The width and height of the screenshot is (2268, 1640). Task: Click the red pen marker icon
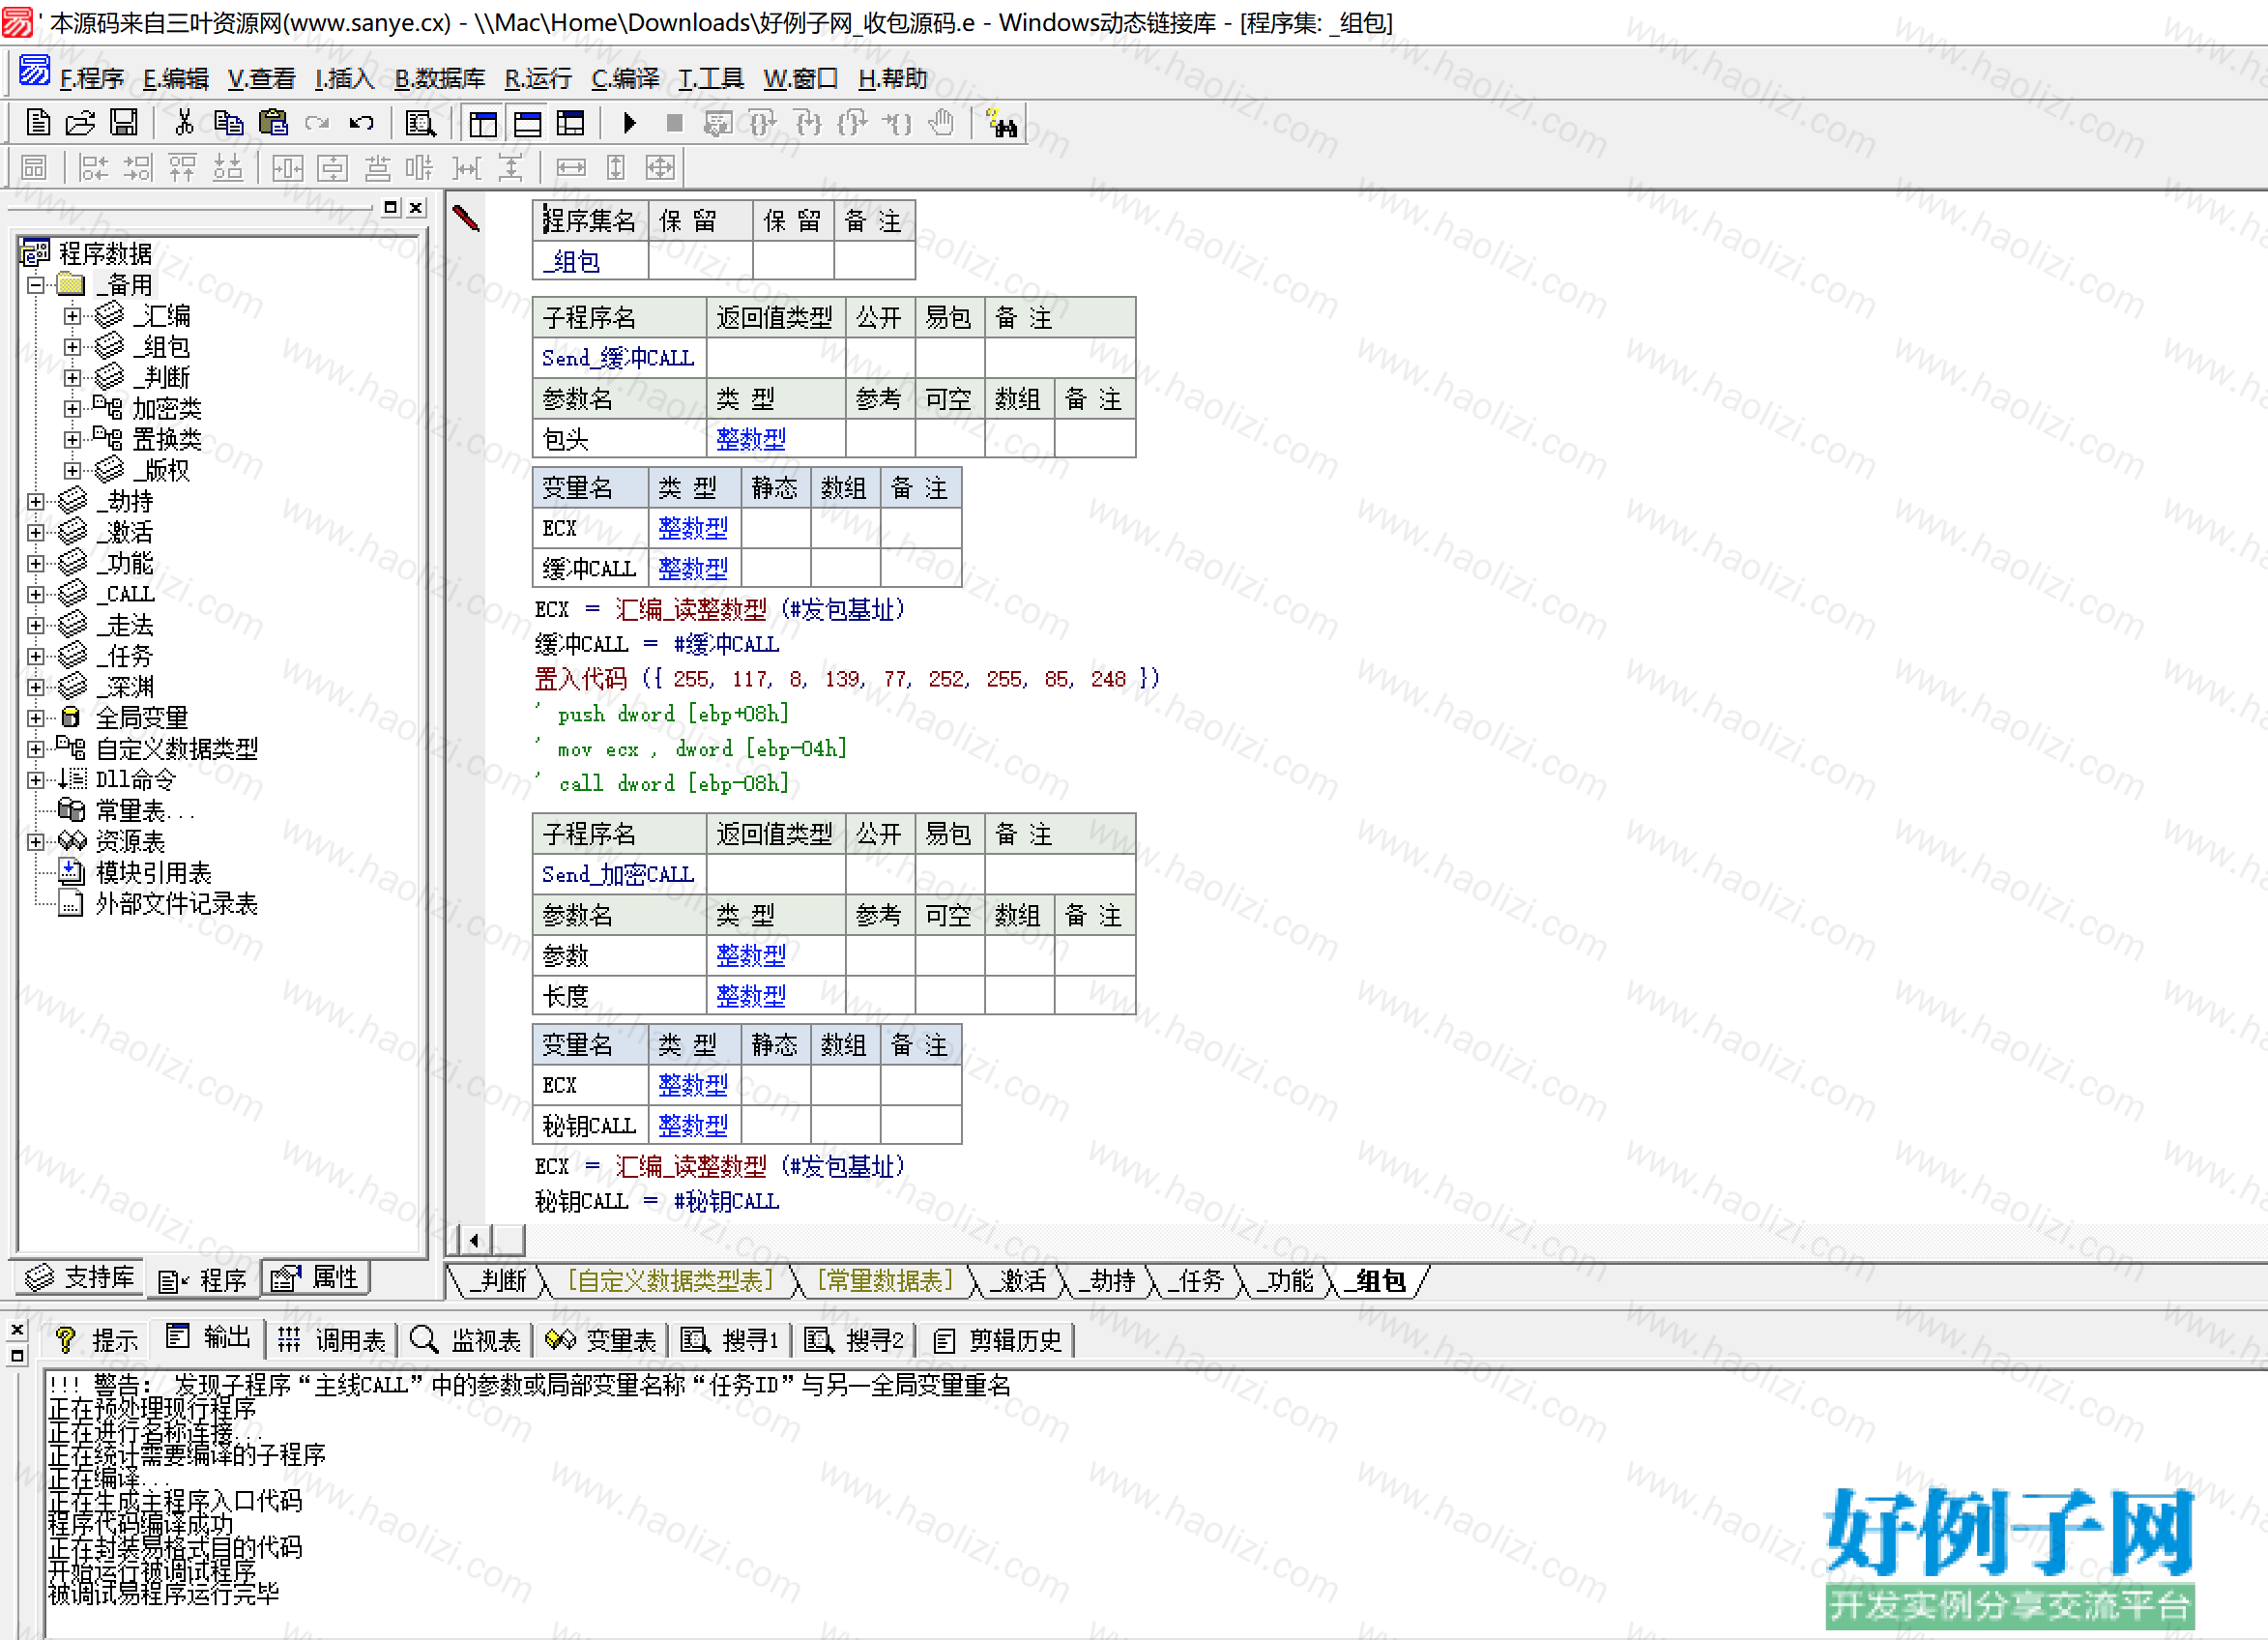tap(466, 218)
